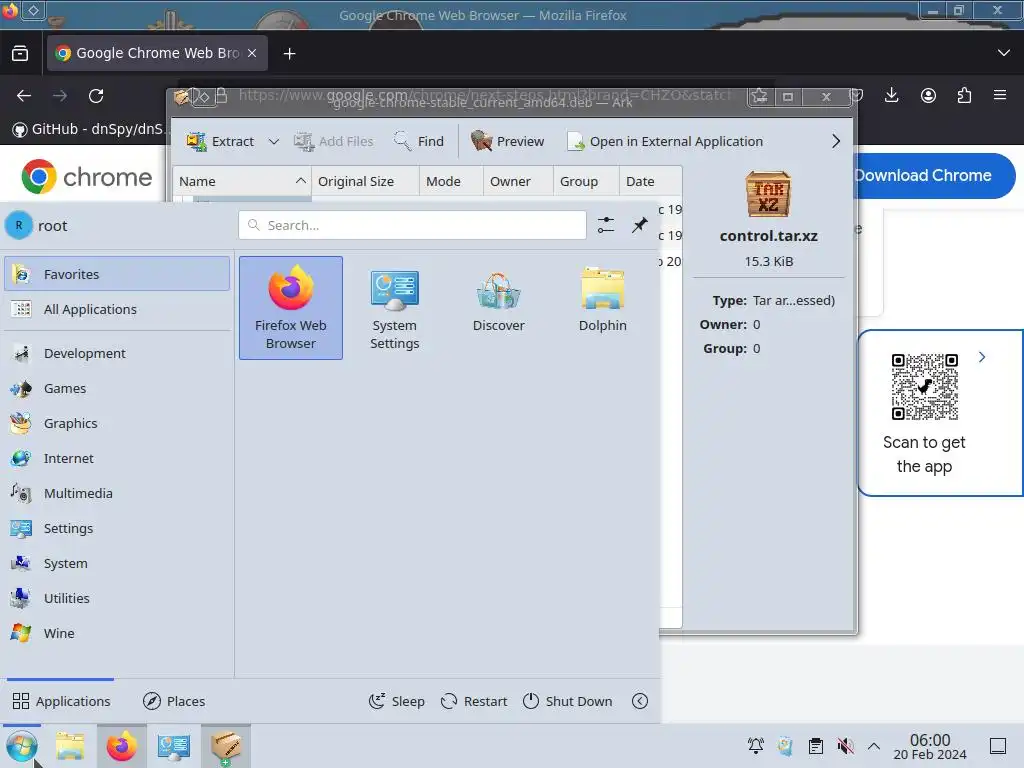Click the launcher Search field
This screenshot has height=768, width=1024.
point(412,225)
